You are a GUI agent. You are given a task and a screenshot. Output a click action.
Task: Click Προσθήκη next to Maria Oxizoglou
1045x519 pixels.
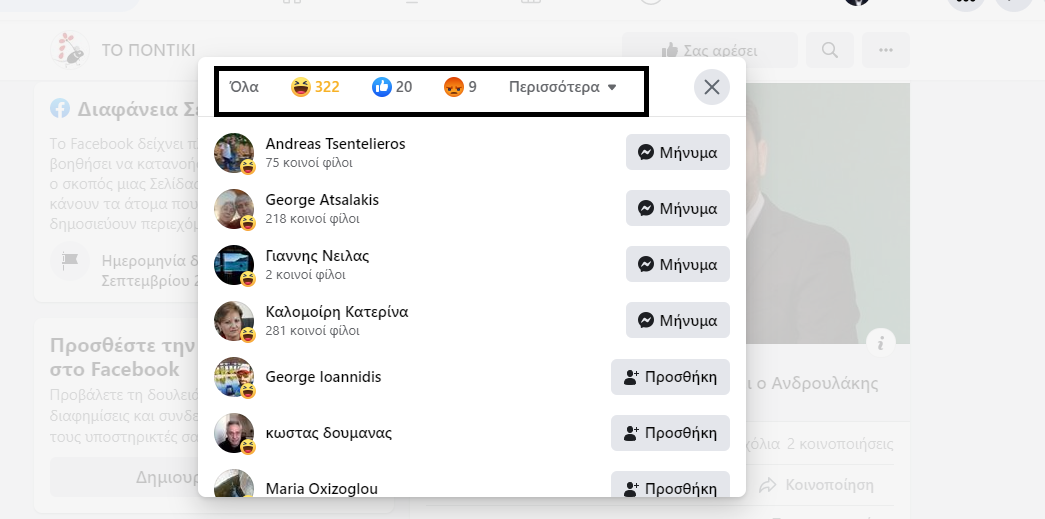tap(670, 488)
